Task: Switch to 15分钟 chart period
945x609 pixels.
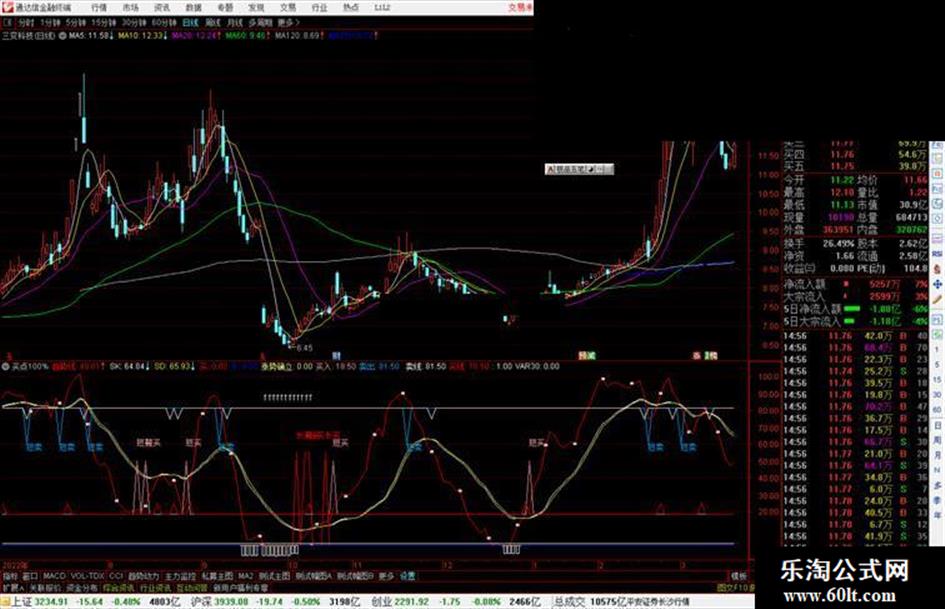Action: click(x=103, y=23)
